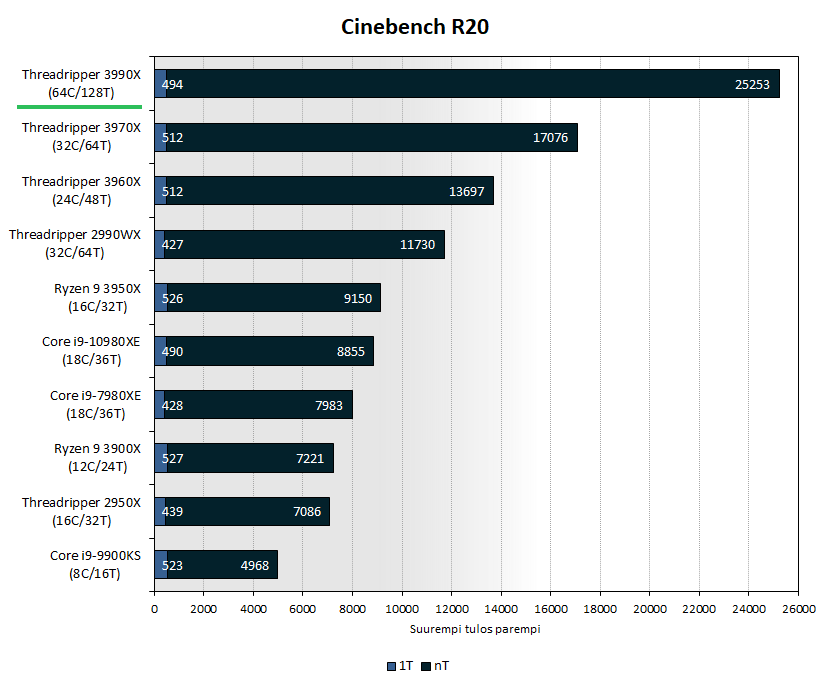Click the "26000" axis tick label
This screenshot has width=830, height=687.
coord(799,609)
